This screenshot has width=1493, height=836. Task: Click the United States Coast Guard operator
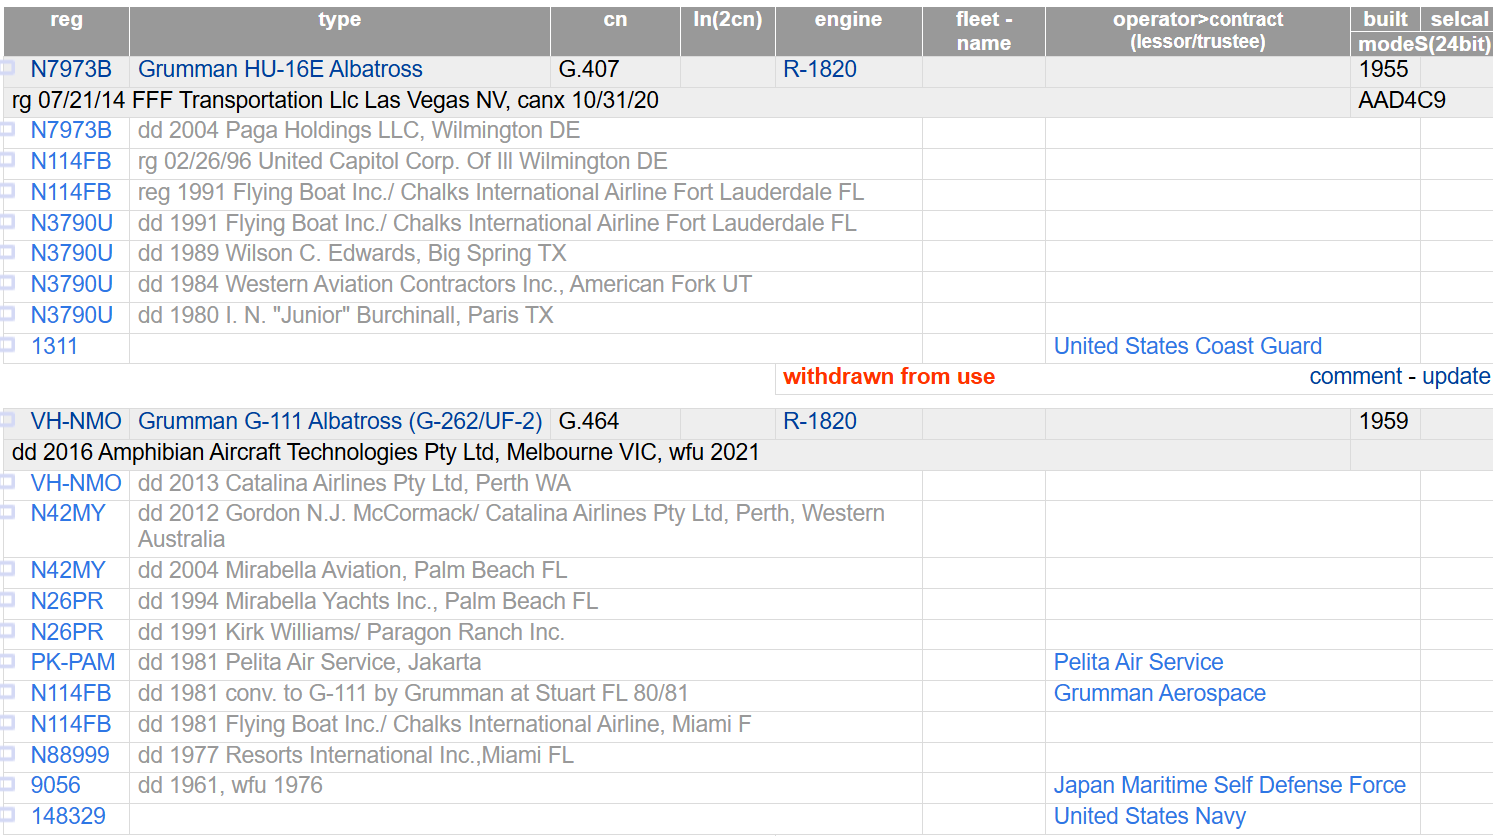point(1187,346)
